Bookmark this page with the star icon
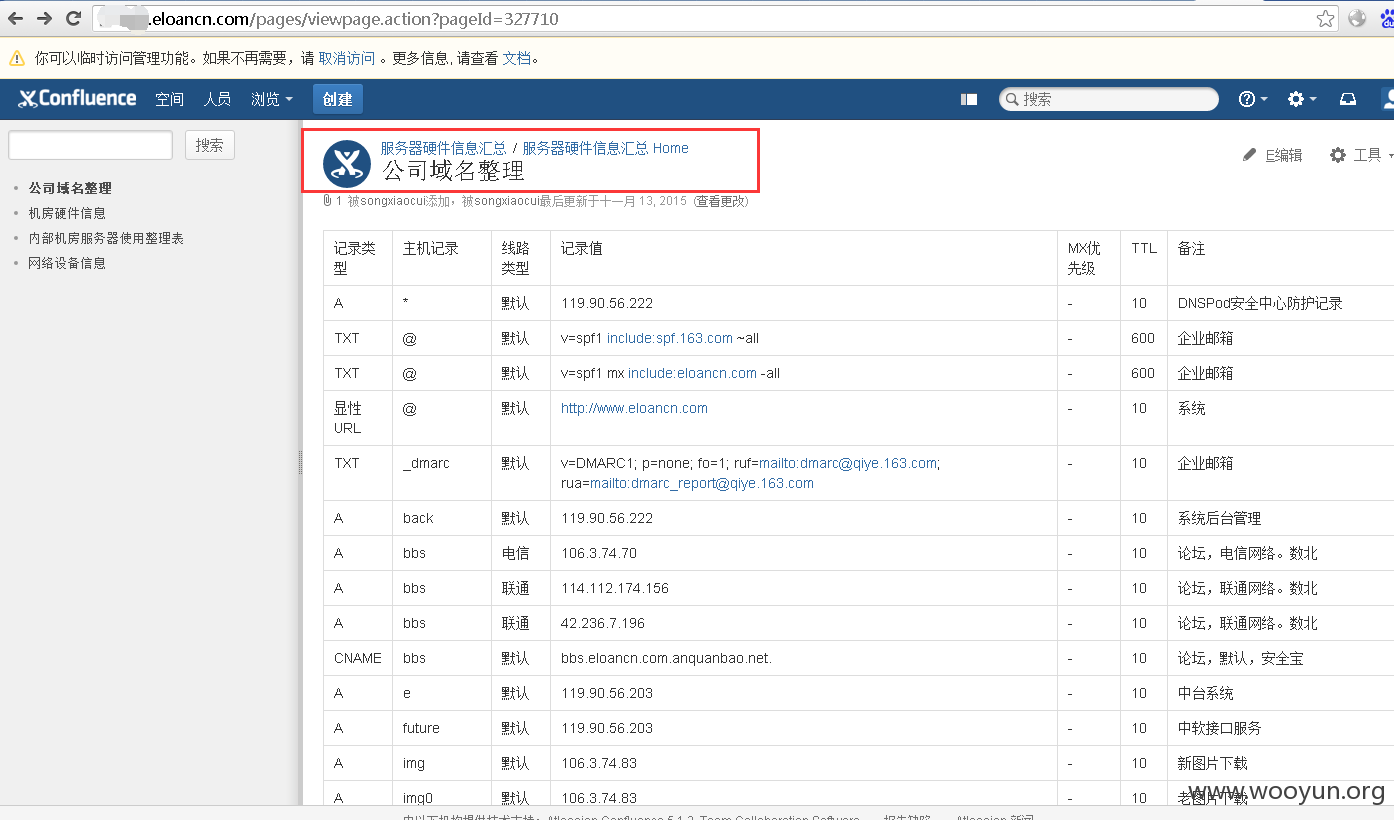Viewport: 1394px width, 820px height. point(1325,18)
